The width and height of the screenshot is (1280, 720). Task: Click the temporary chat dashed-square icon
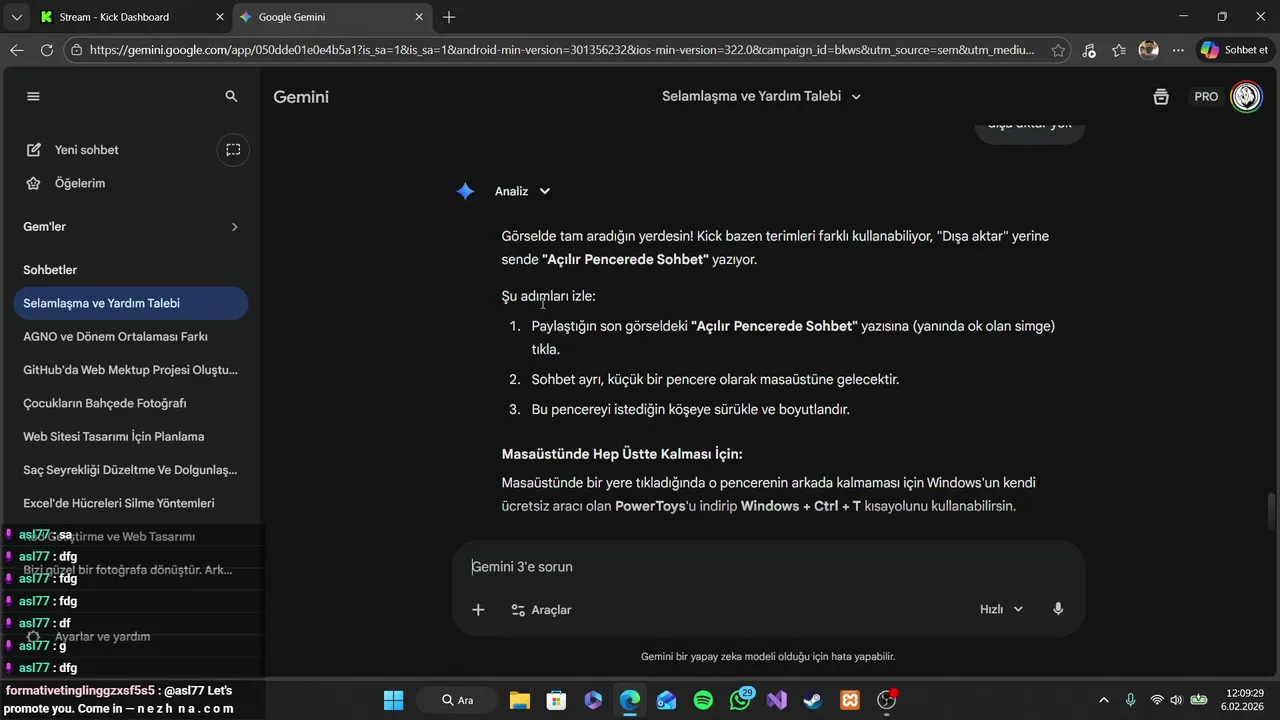tap(233, 150)
